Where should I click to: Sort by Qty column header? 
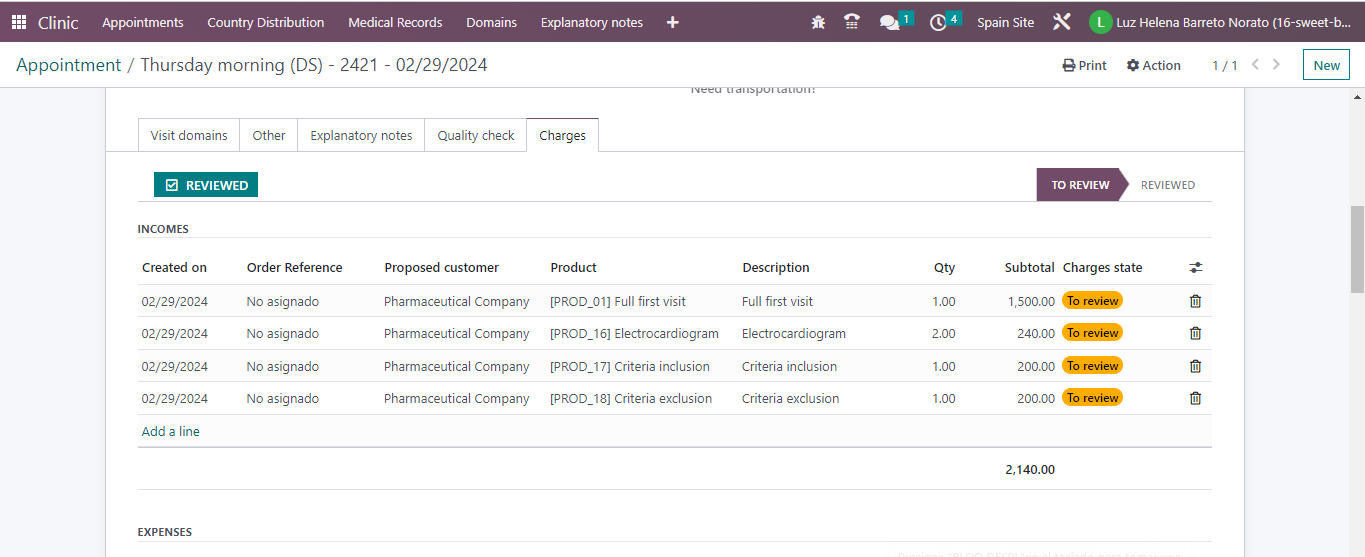coord(945,268)
